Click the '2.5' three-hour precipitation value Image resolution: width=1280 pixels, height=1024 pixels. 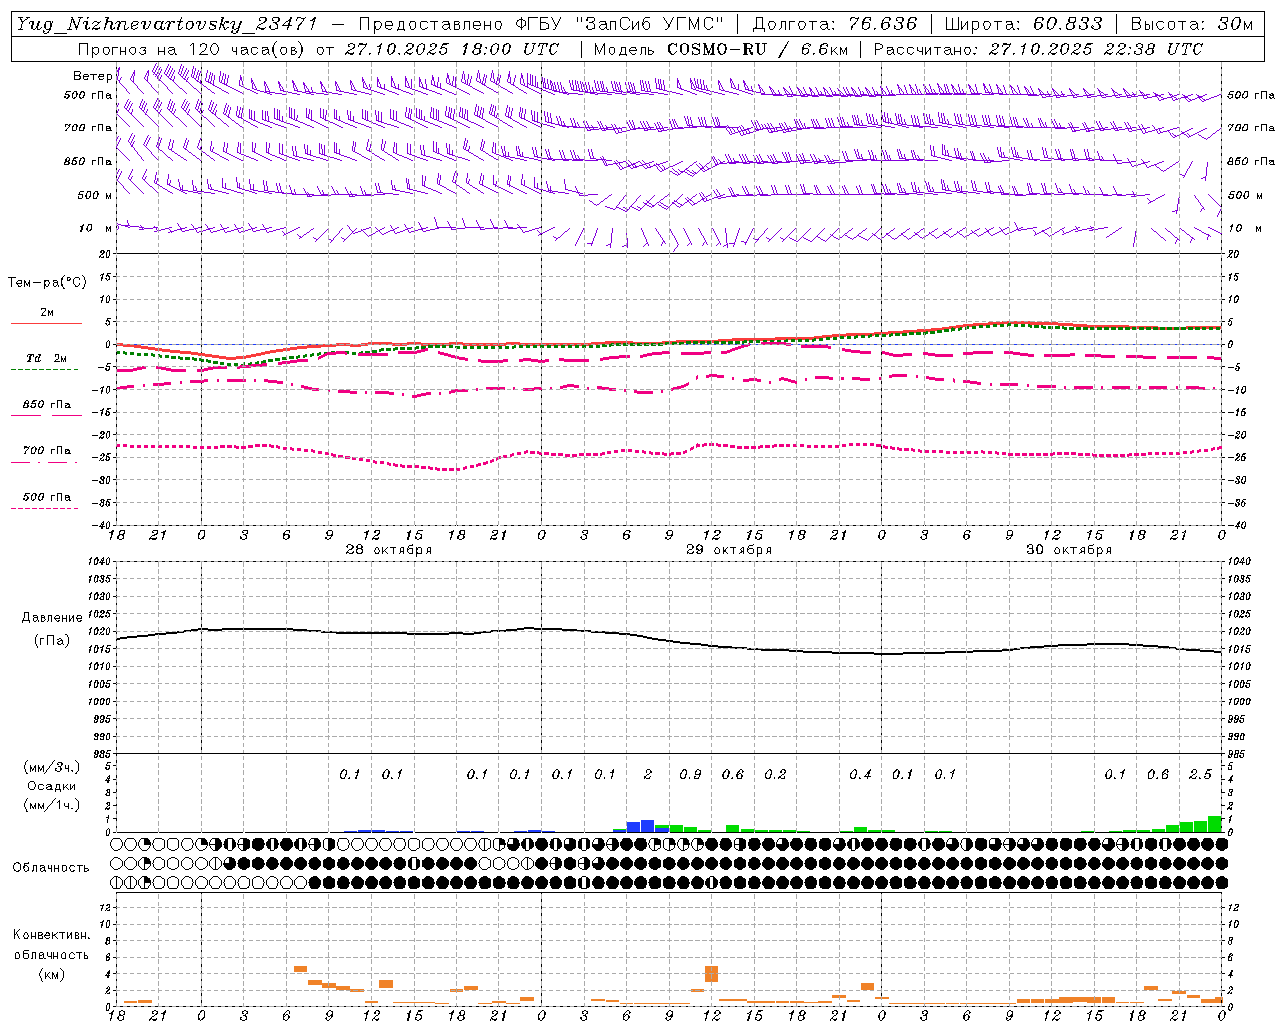coord(1200,774)
